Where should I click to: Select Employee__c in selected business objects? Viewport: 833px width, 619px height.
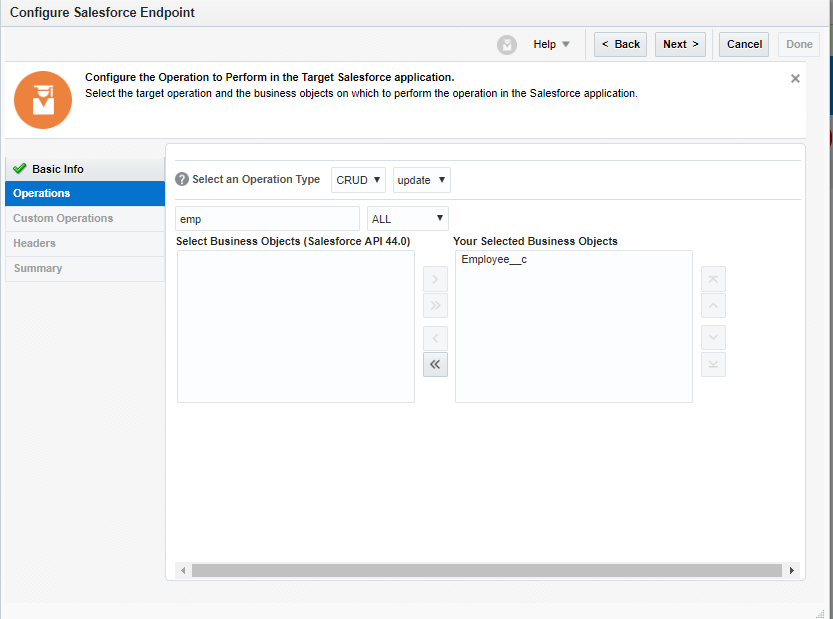click(494, 259)
